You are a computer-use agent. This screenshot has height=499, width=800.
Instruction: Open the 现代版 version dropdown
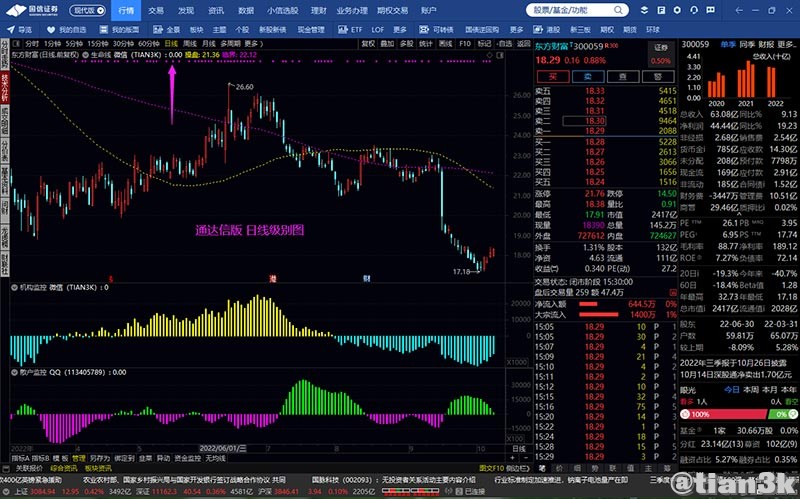pos(88,10)
